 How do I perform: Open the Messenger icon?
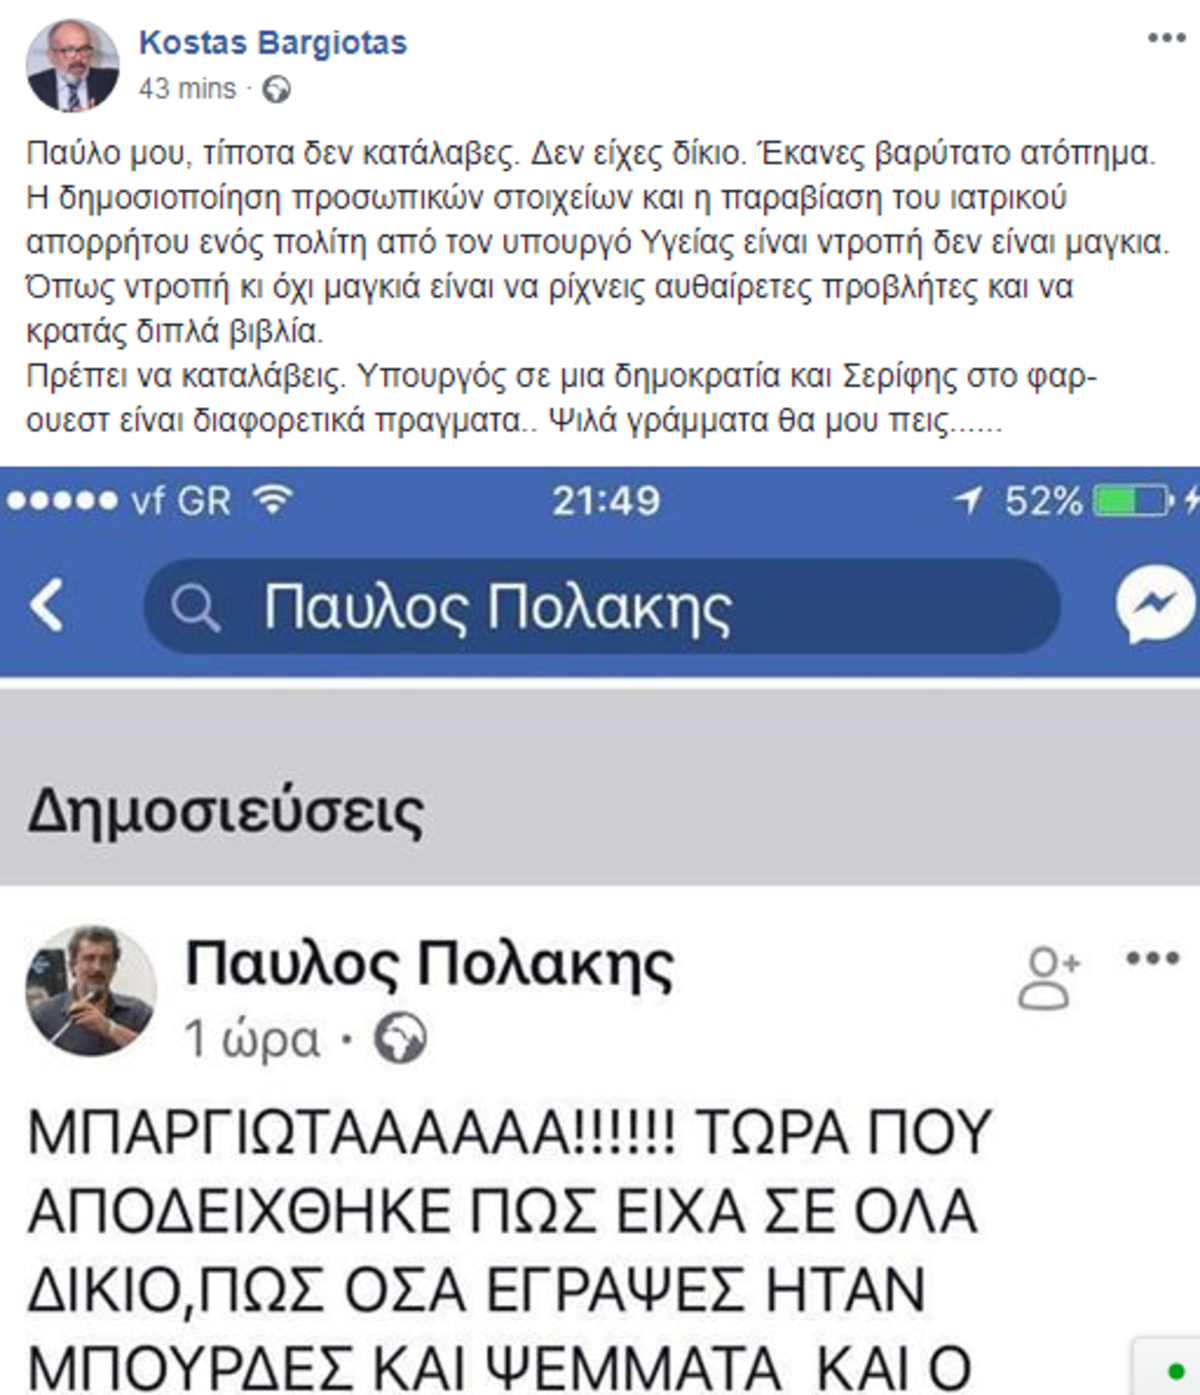pyautogui.click(x=1155, y=604)
